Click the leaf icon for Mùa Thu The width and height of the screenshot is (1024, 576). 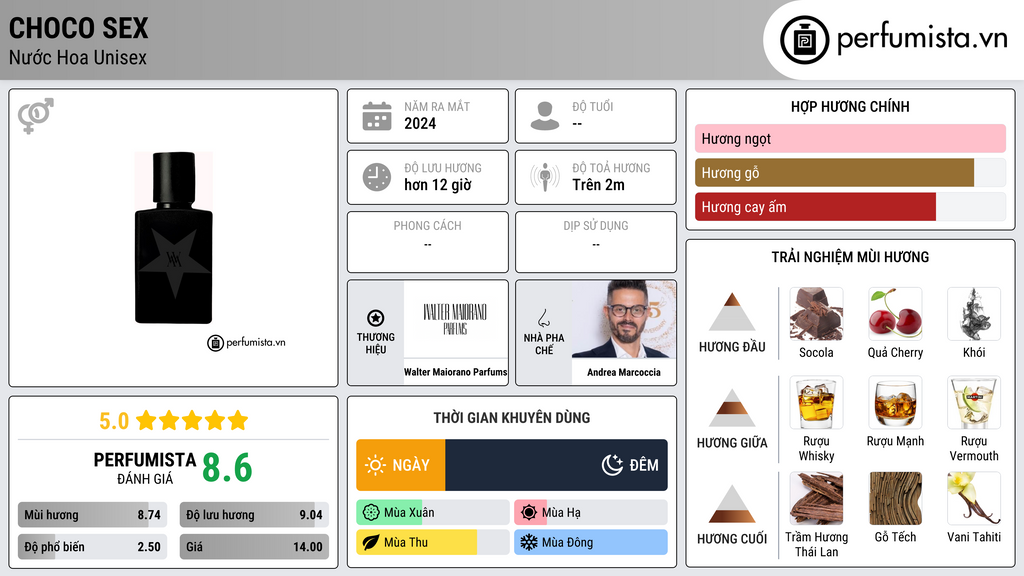pos(371,543)
